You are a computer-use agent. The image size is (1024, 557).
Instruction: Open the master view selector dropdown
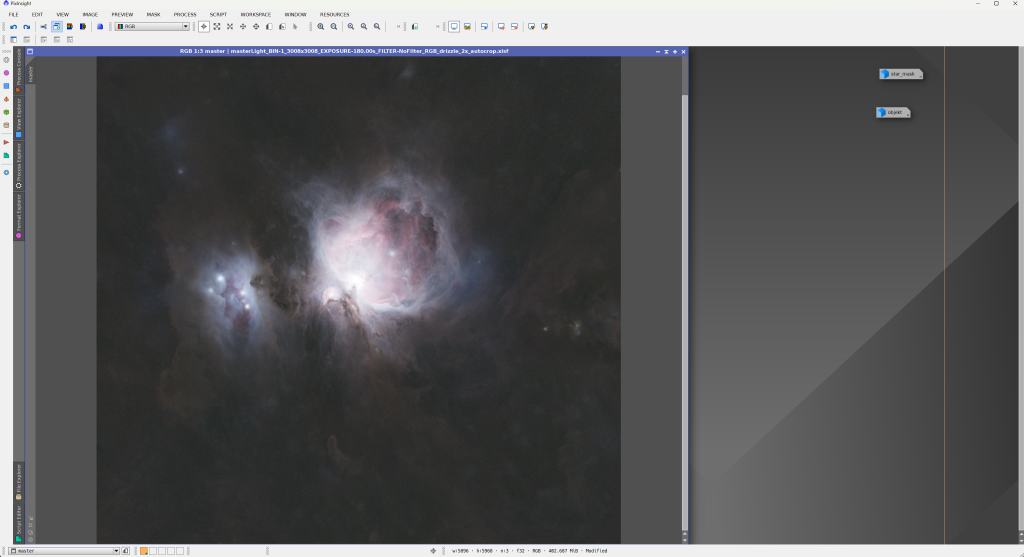(64, 551)
